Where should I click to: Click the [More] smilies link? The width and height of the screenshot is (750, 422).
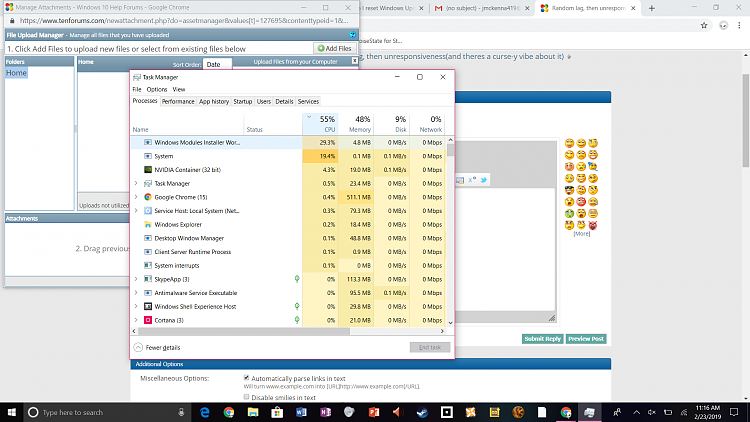[582, 234]
